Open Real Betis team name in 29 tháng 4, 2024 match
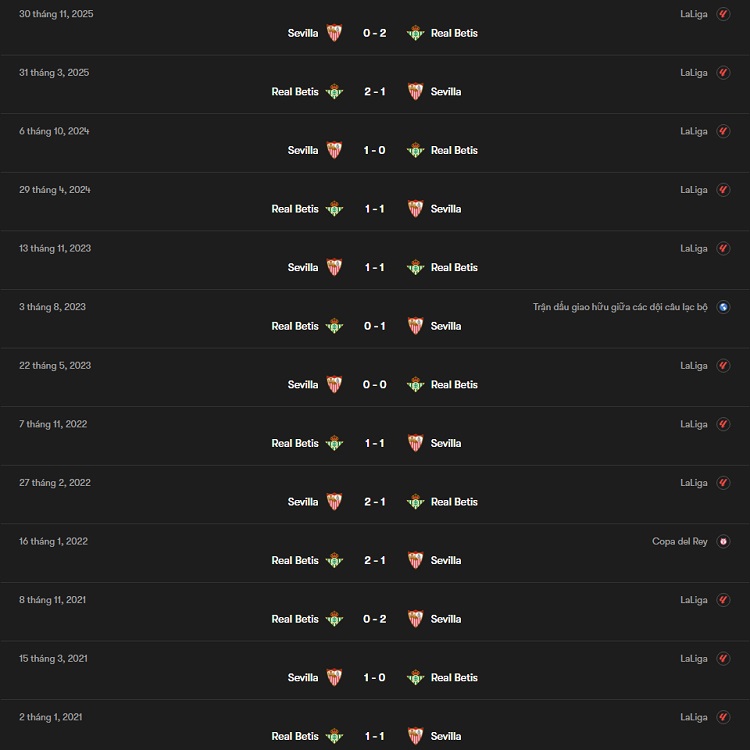 pyautogui.click(x=295, y=209)
